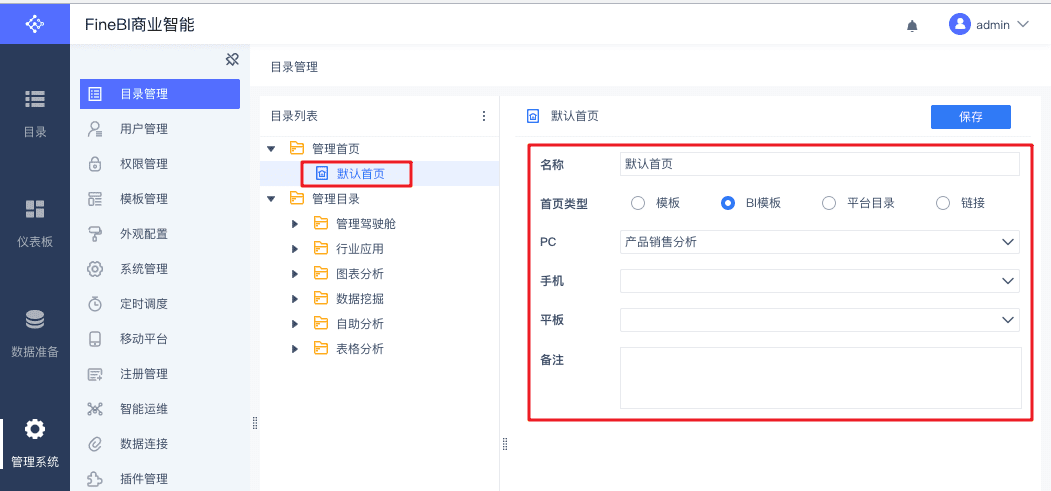Open the 权限管理 menu item
1051x491 pixels.
click(x=143, y=164)
